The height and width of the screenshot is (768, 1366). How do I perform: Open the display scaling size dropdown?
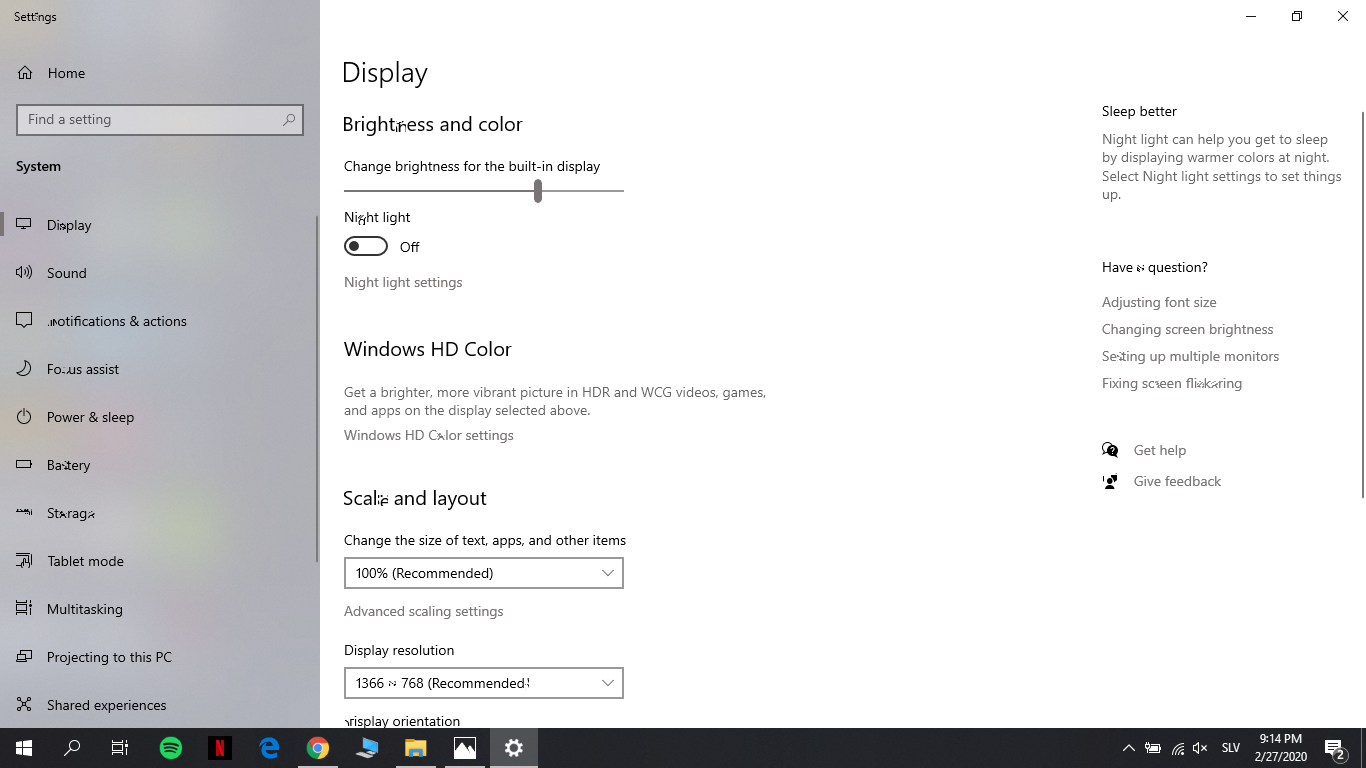click(483, 572)
